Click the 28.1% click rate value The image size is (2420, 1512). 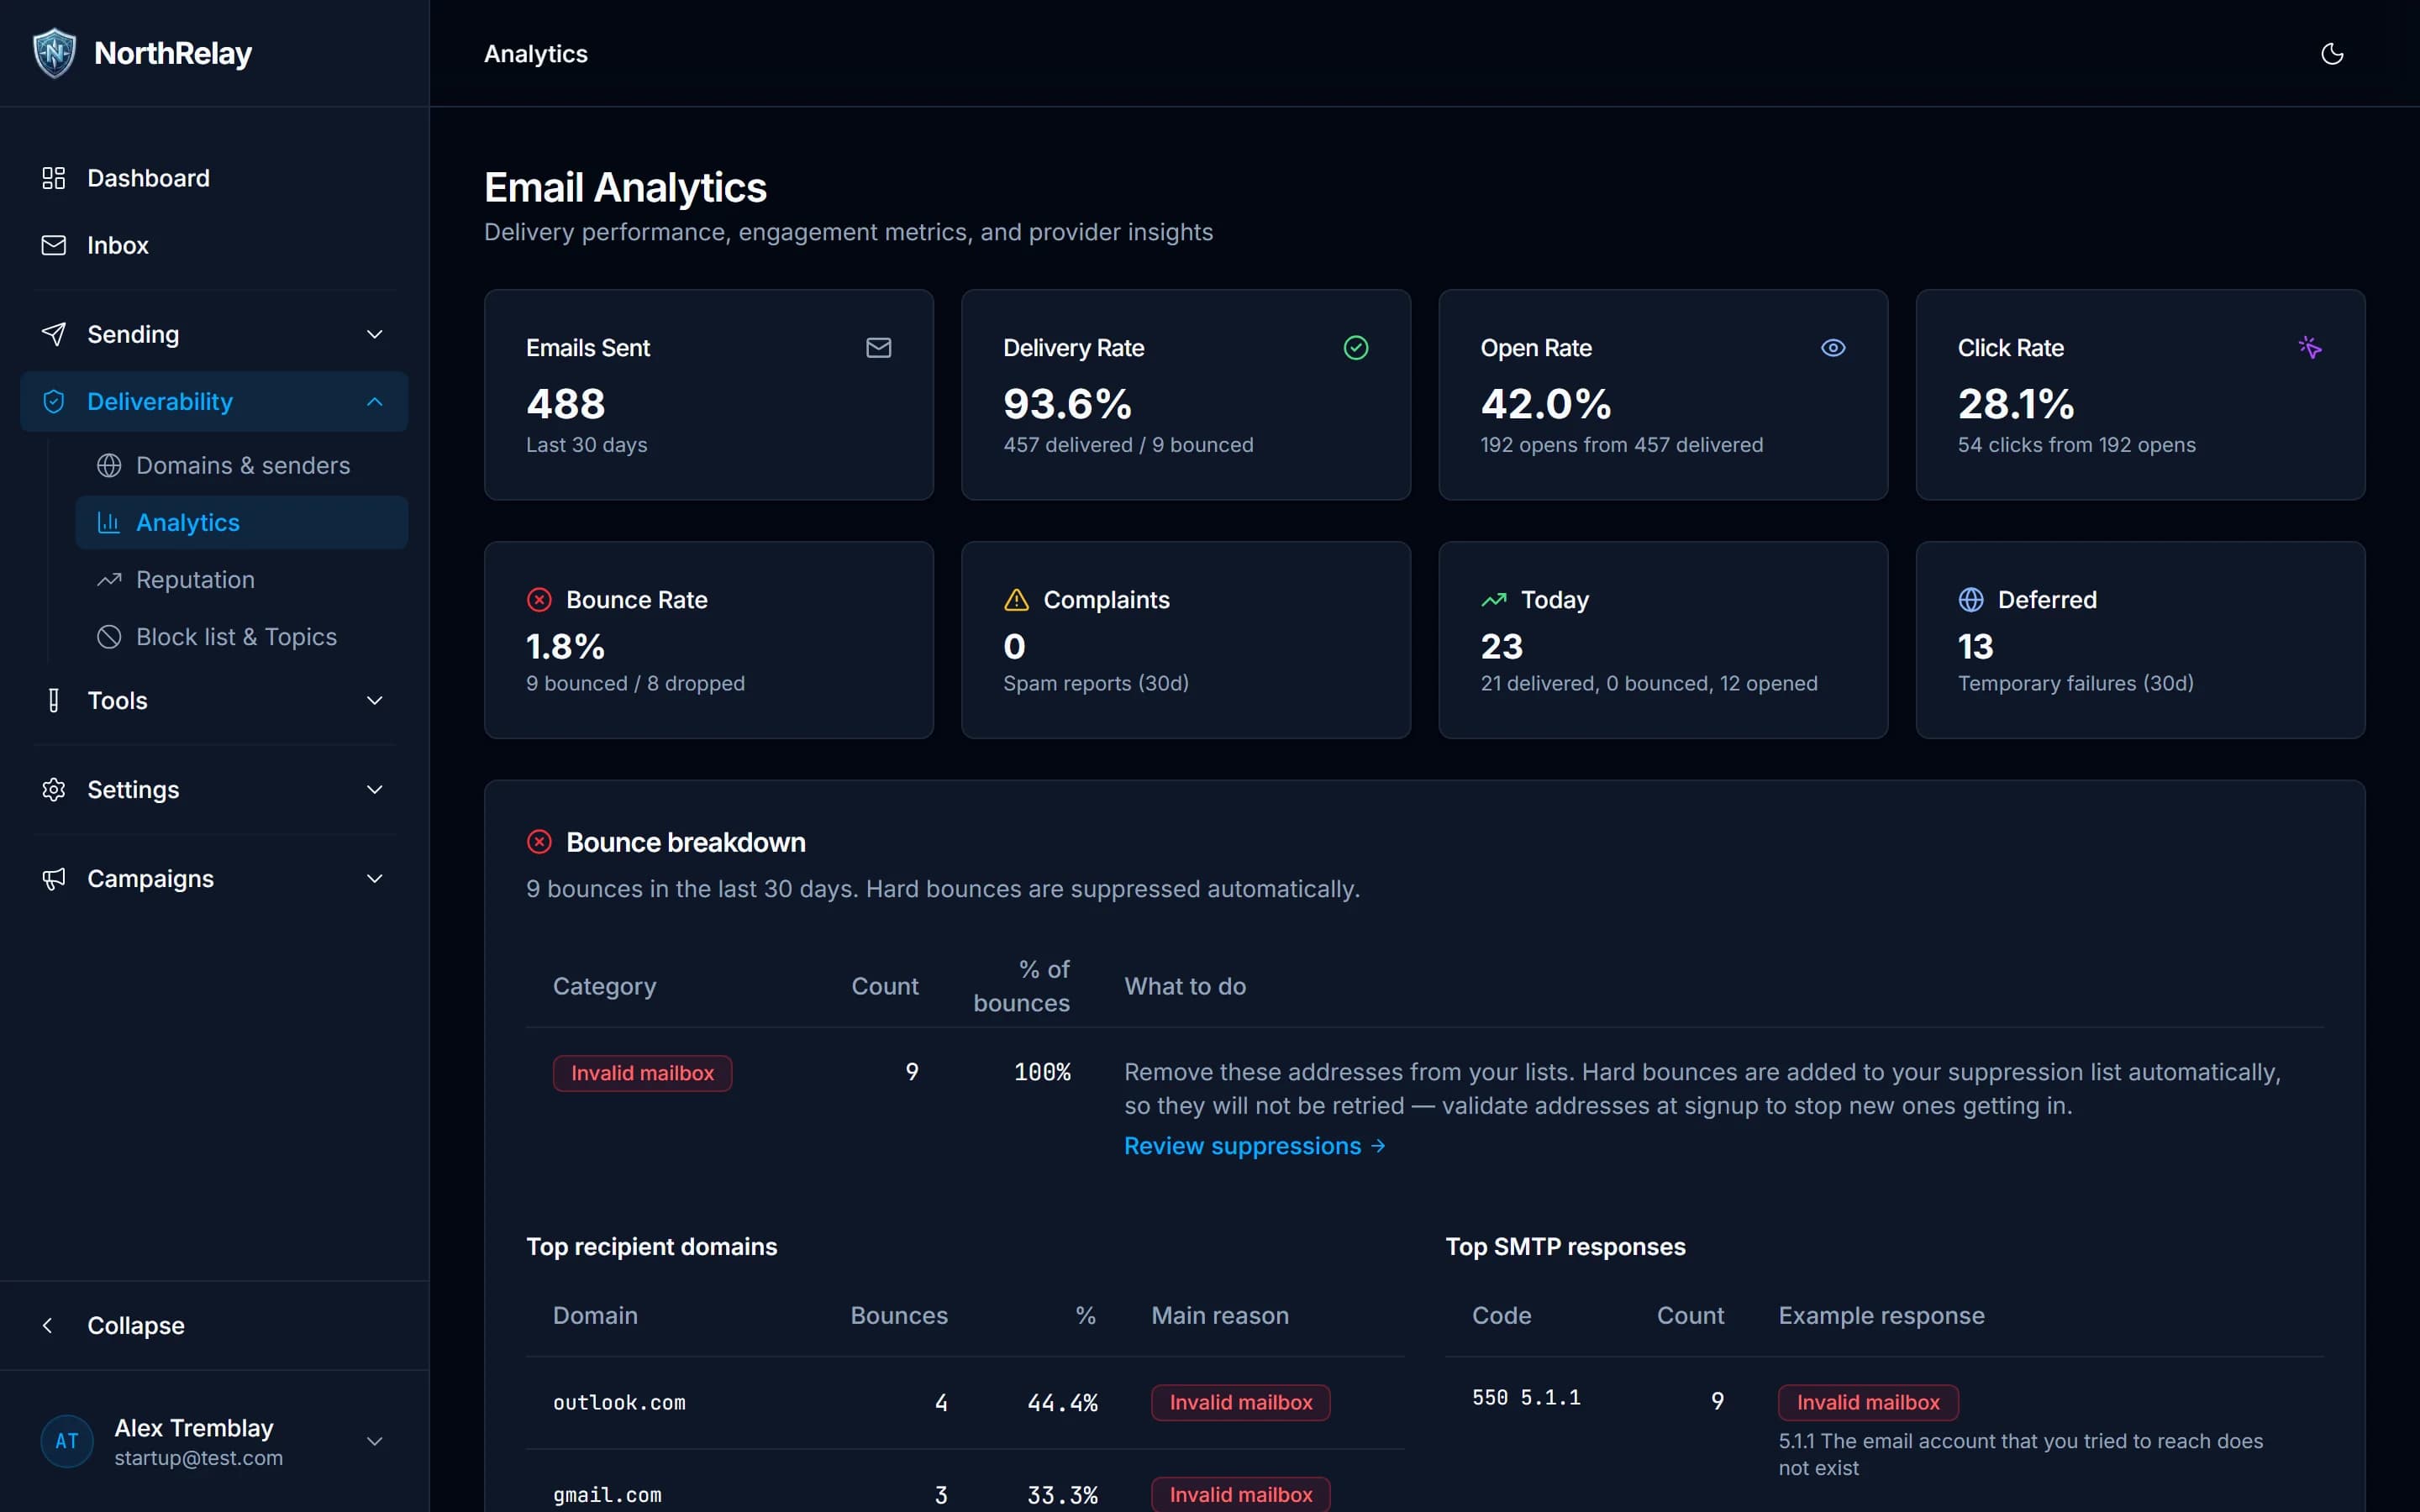(2015, 403)
